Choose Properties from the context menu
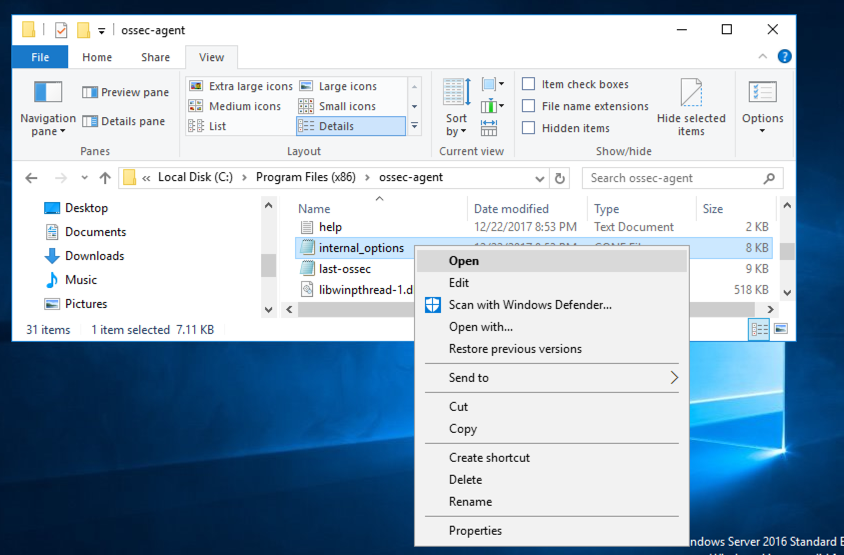 (x=475, y=531)
